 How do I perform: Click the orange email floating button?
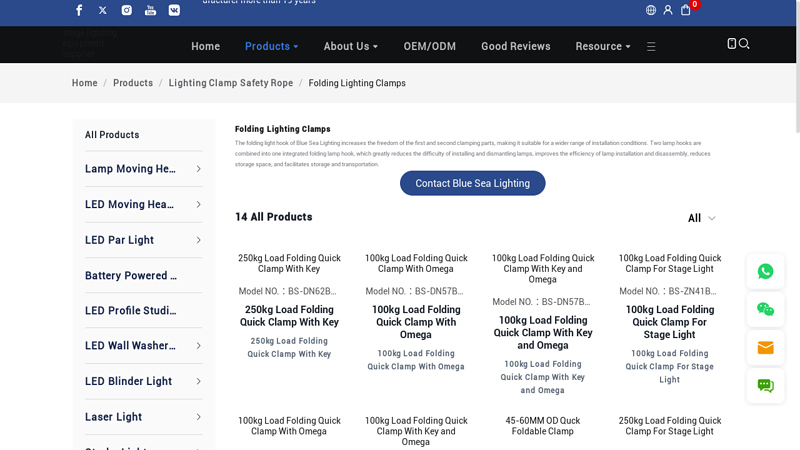click(765, 348)
